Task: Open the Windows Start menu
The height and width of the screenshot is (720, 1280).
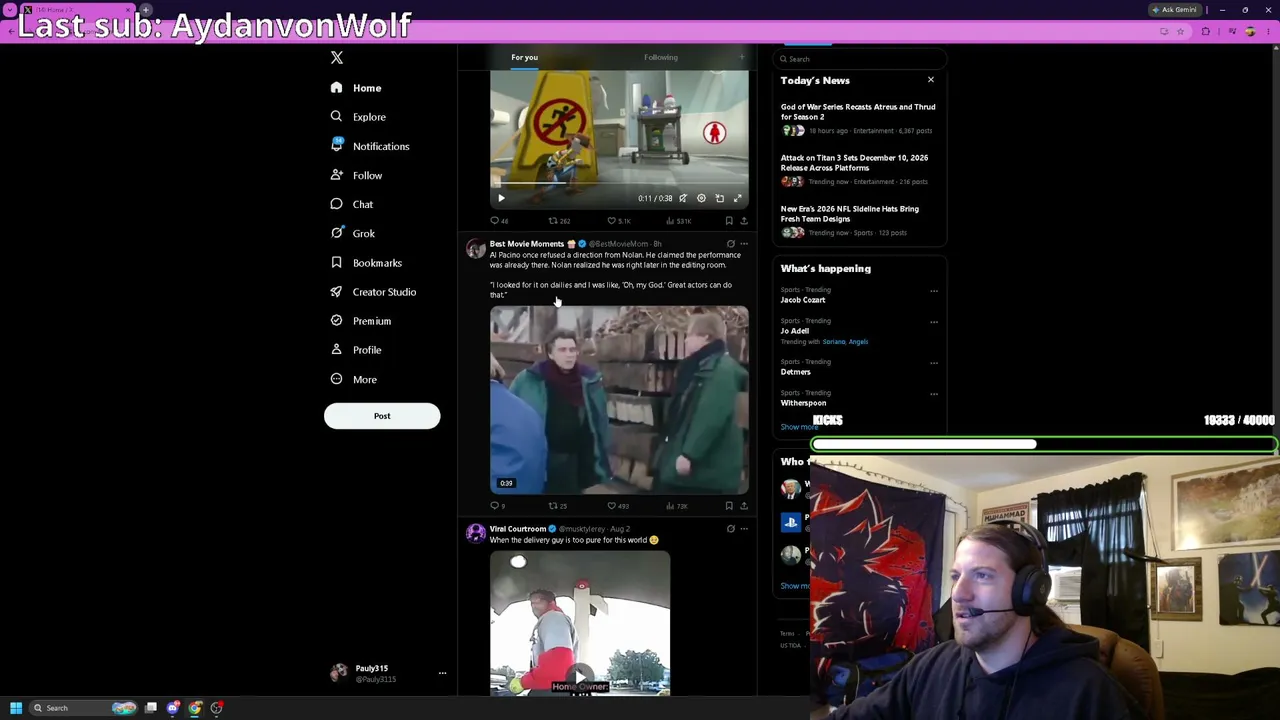Action: (16, 708)
